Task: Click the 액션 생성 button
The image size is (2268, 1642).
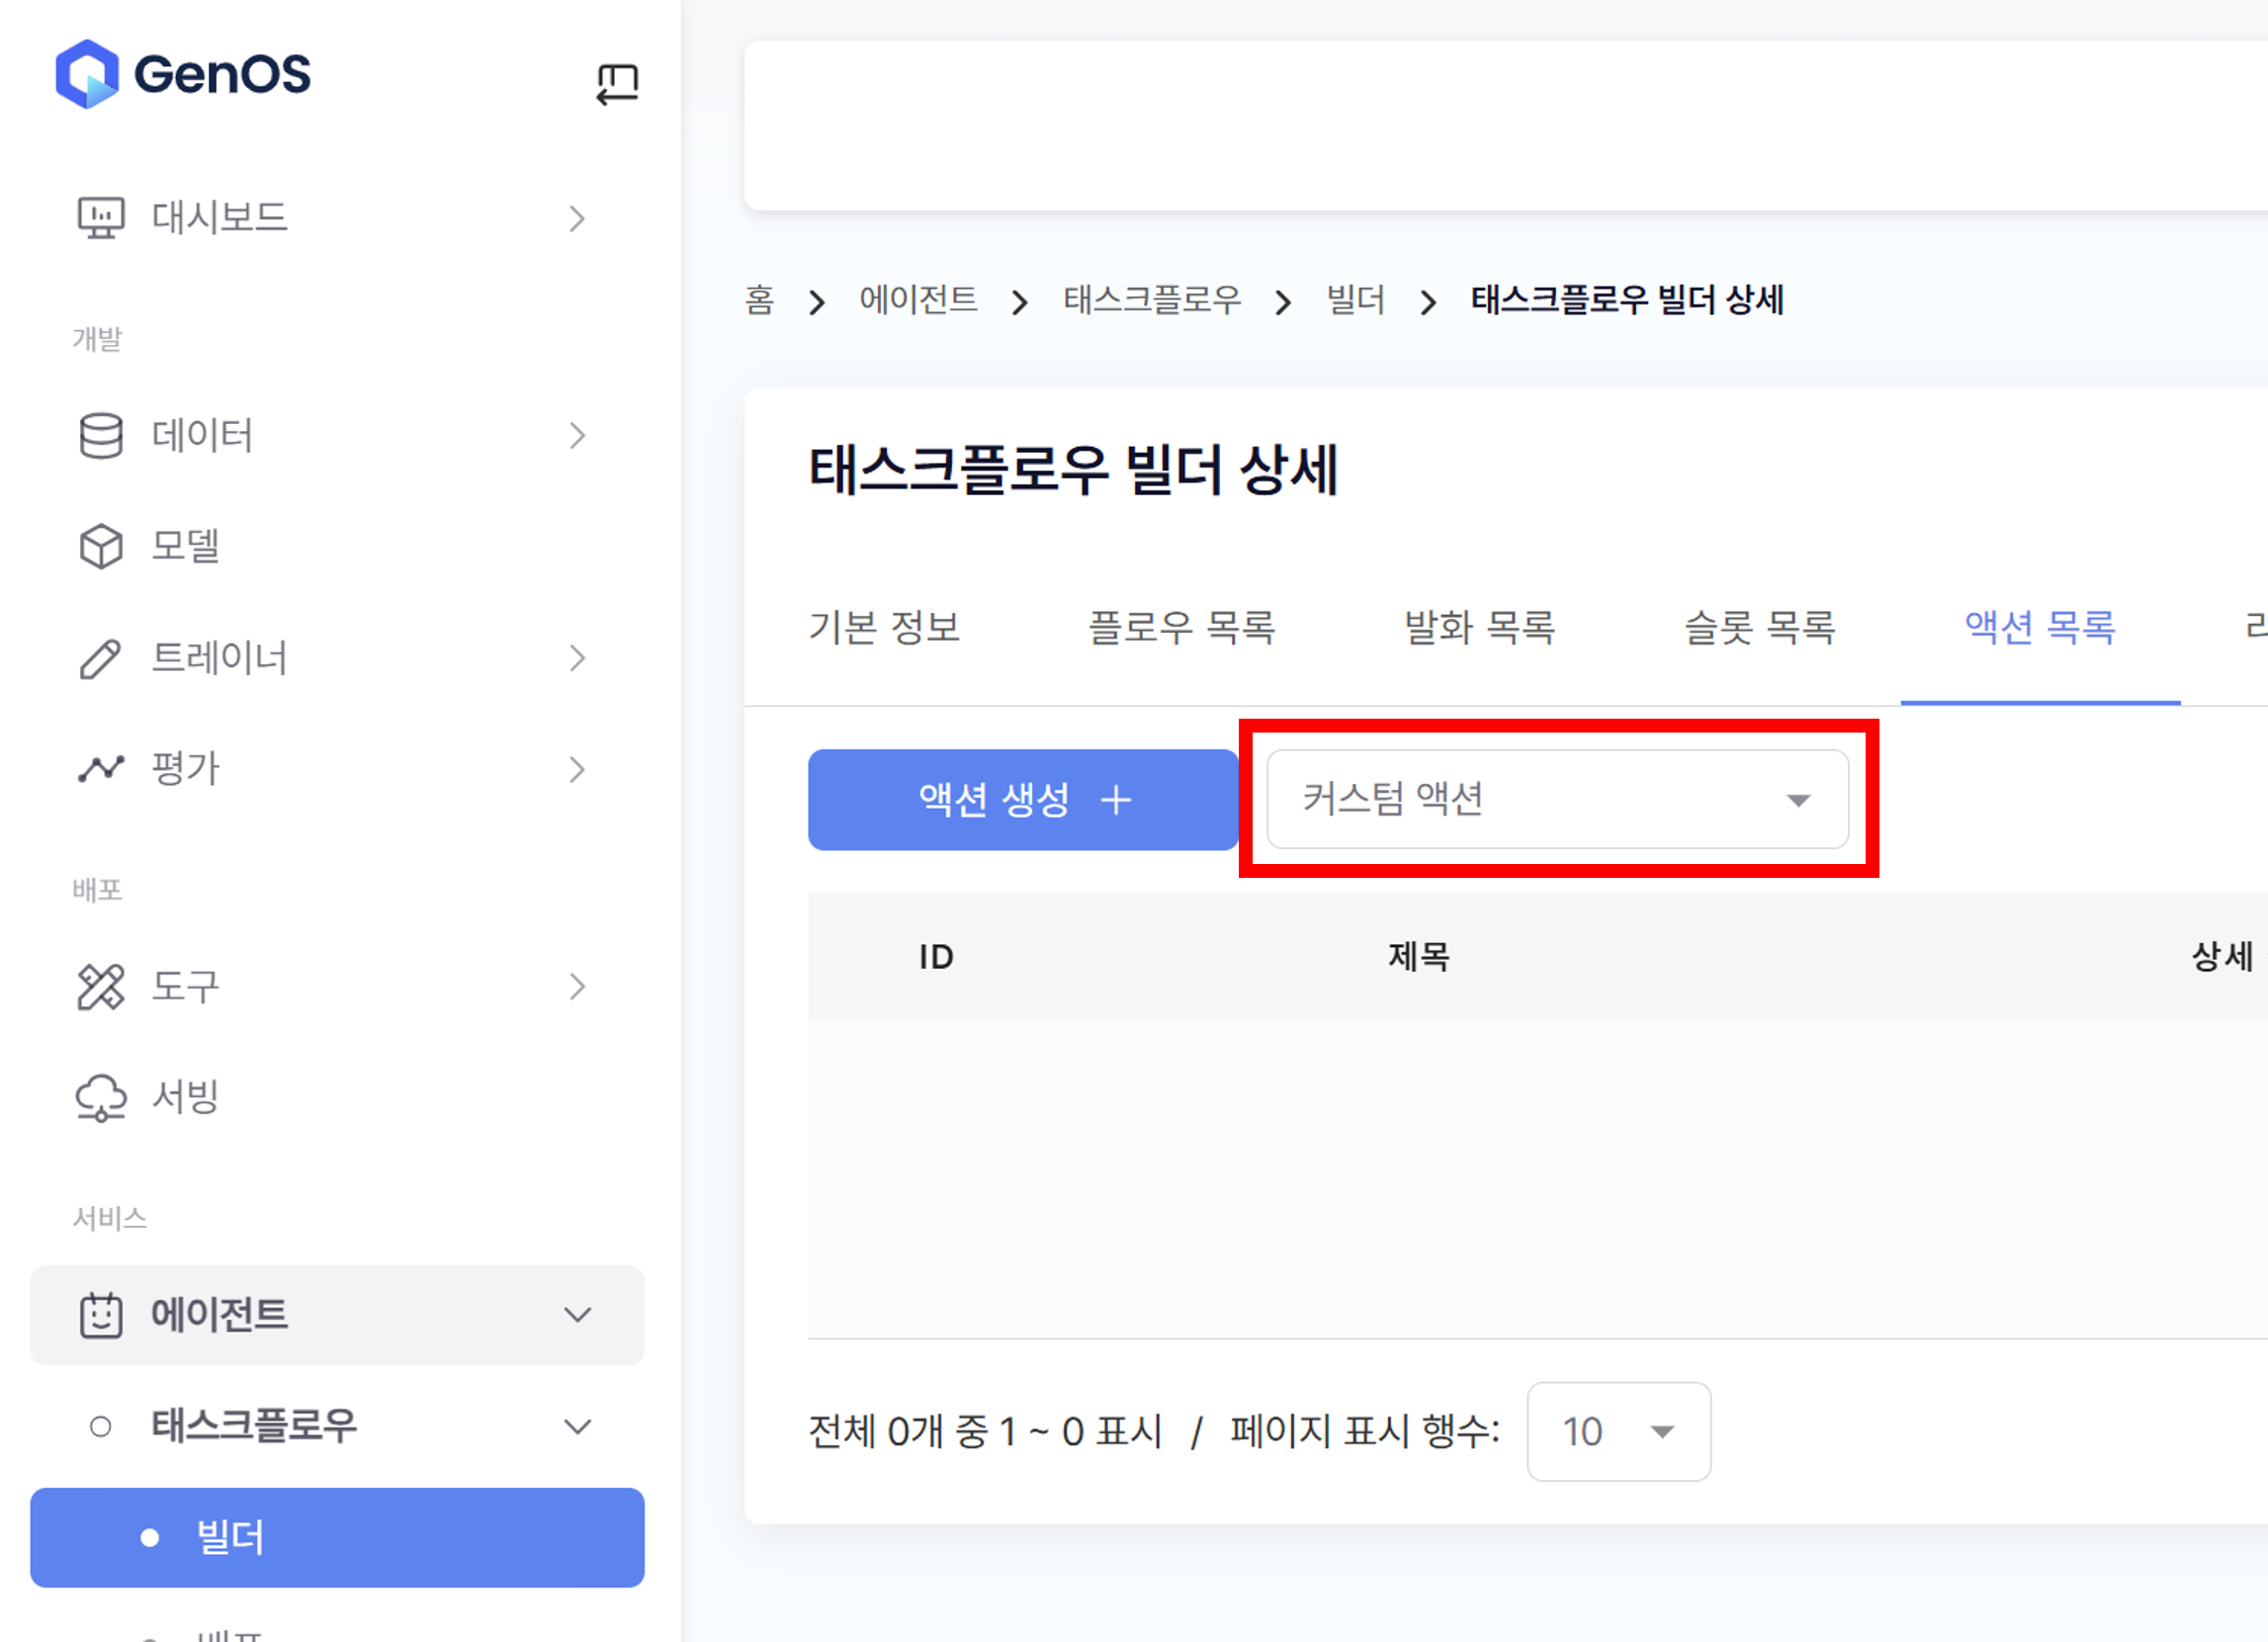Action: pos(1022,799)
